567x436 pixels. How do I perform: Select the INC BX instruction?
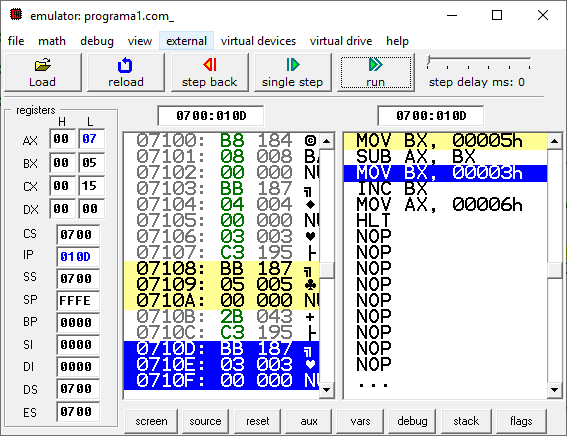(446, 189)
